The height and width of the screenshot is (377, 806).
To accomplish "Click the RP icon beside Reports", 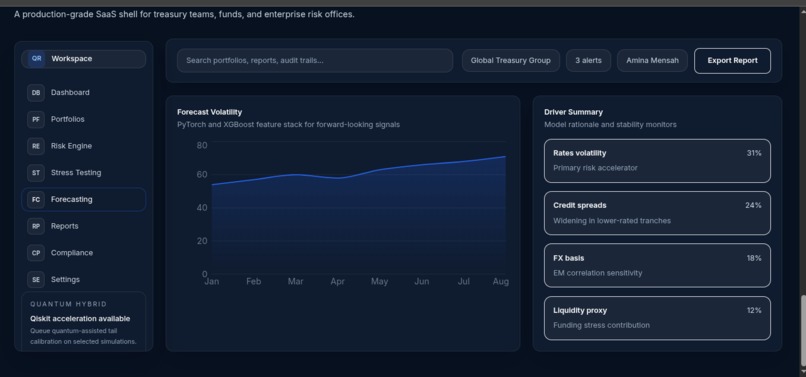I will pos(36,226).
